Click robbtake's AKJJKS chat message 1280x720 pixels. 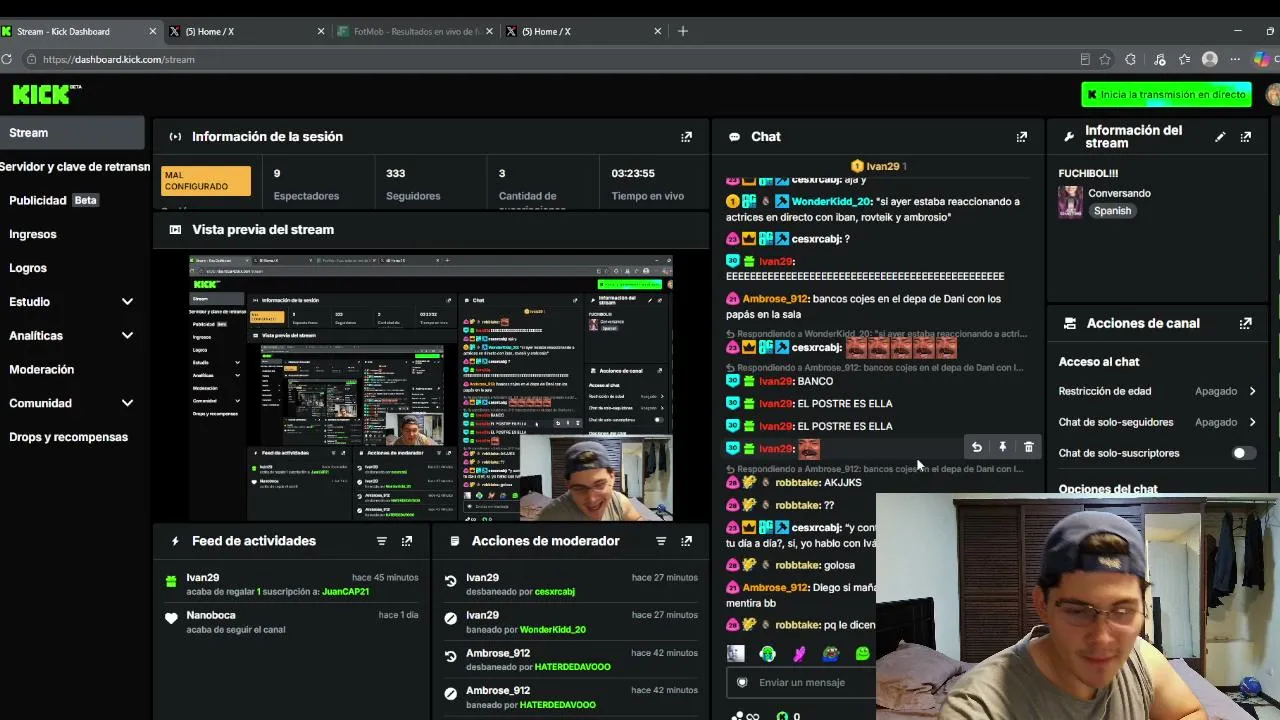842,483
